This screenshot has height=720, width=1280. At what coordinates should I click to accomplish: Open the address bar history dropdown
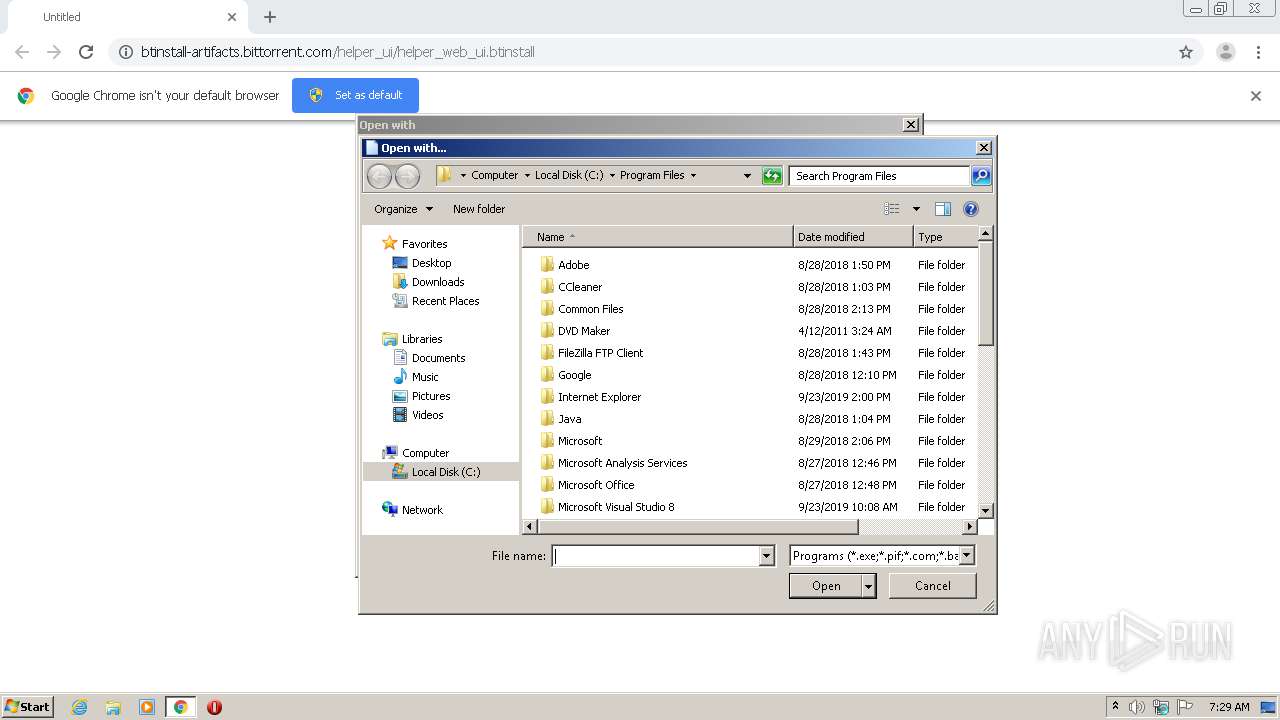click(747, 176)
